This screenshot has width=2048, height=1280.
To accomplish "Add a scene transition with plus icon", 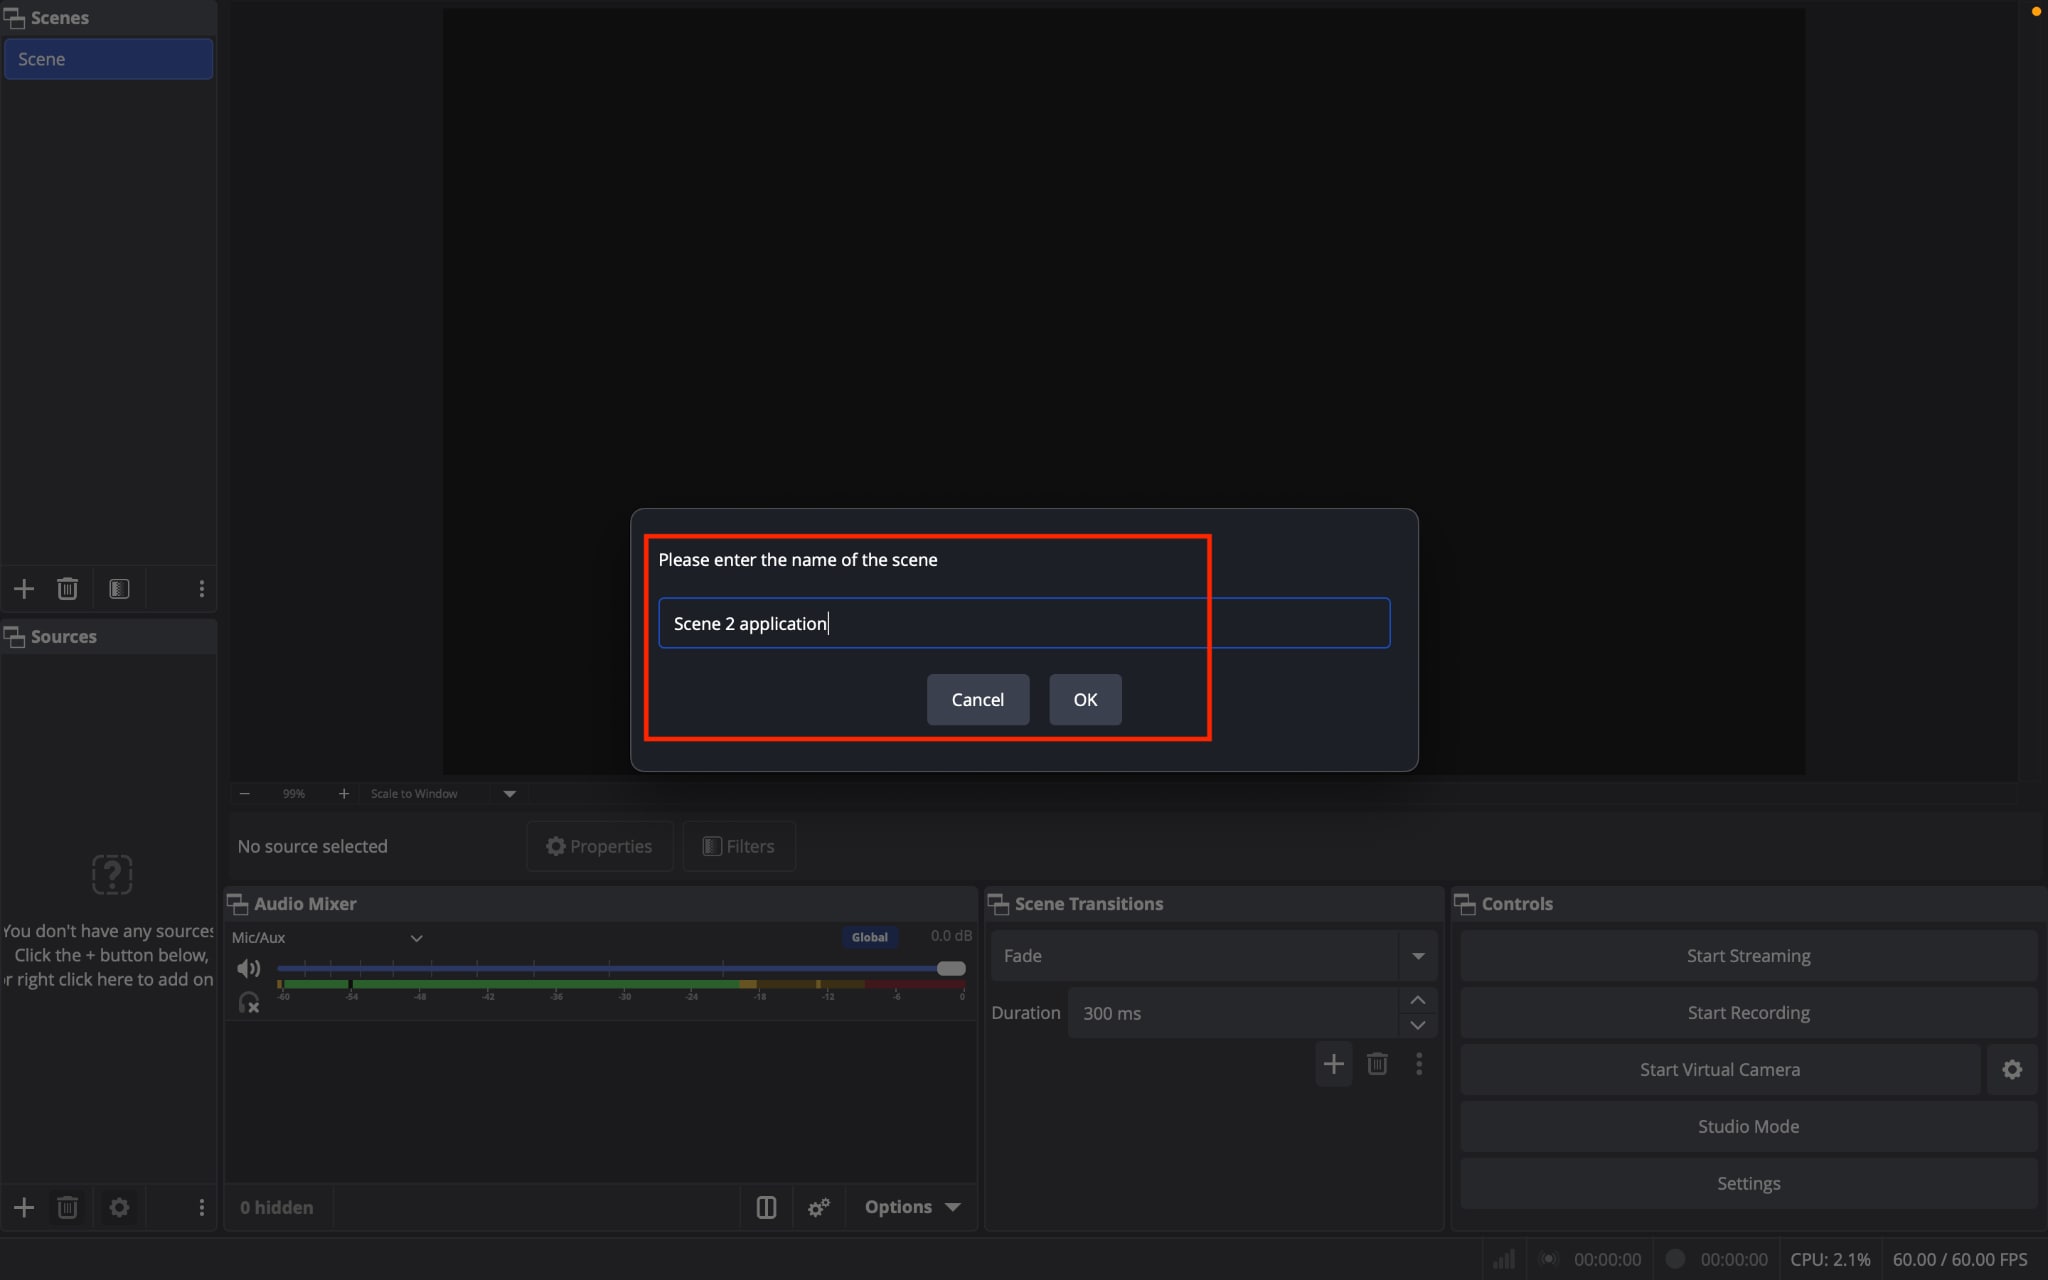I will click(1333, 1064).
